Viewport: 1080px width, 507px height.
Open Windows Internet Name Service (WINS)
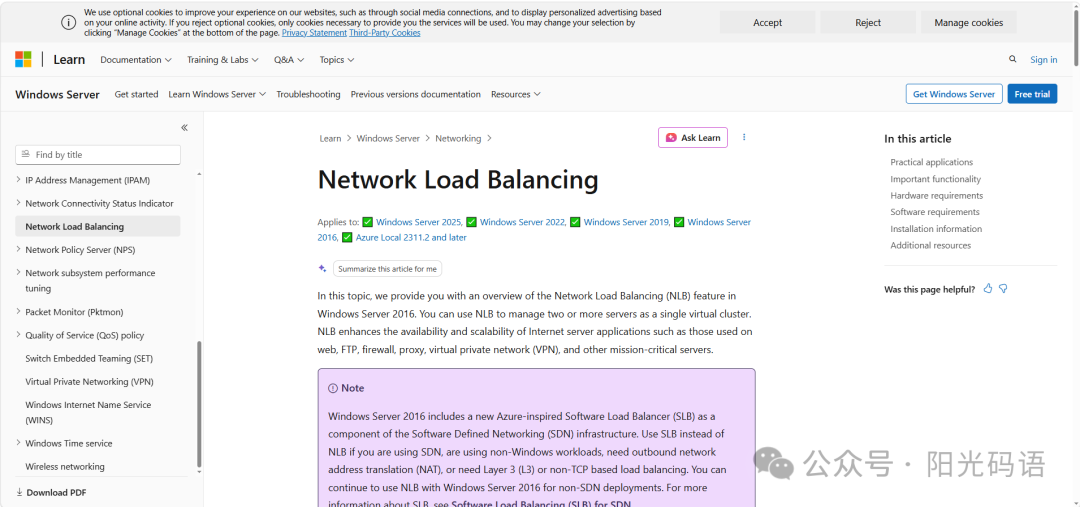coord(88,412)
